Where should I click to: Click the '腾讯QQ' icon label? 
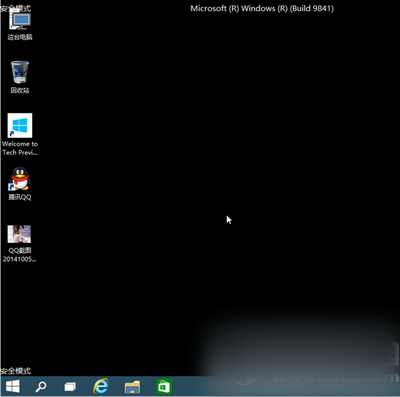(x=20, y=197)
